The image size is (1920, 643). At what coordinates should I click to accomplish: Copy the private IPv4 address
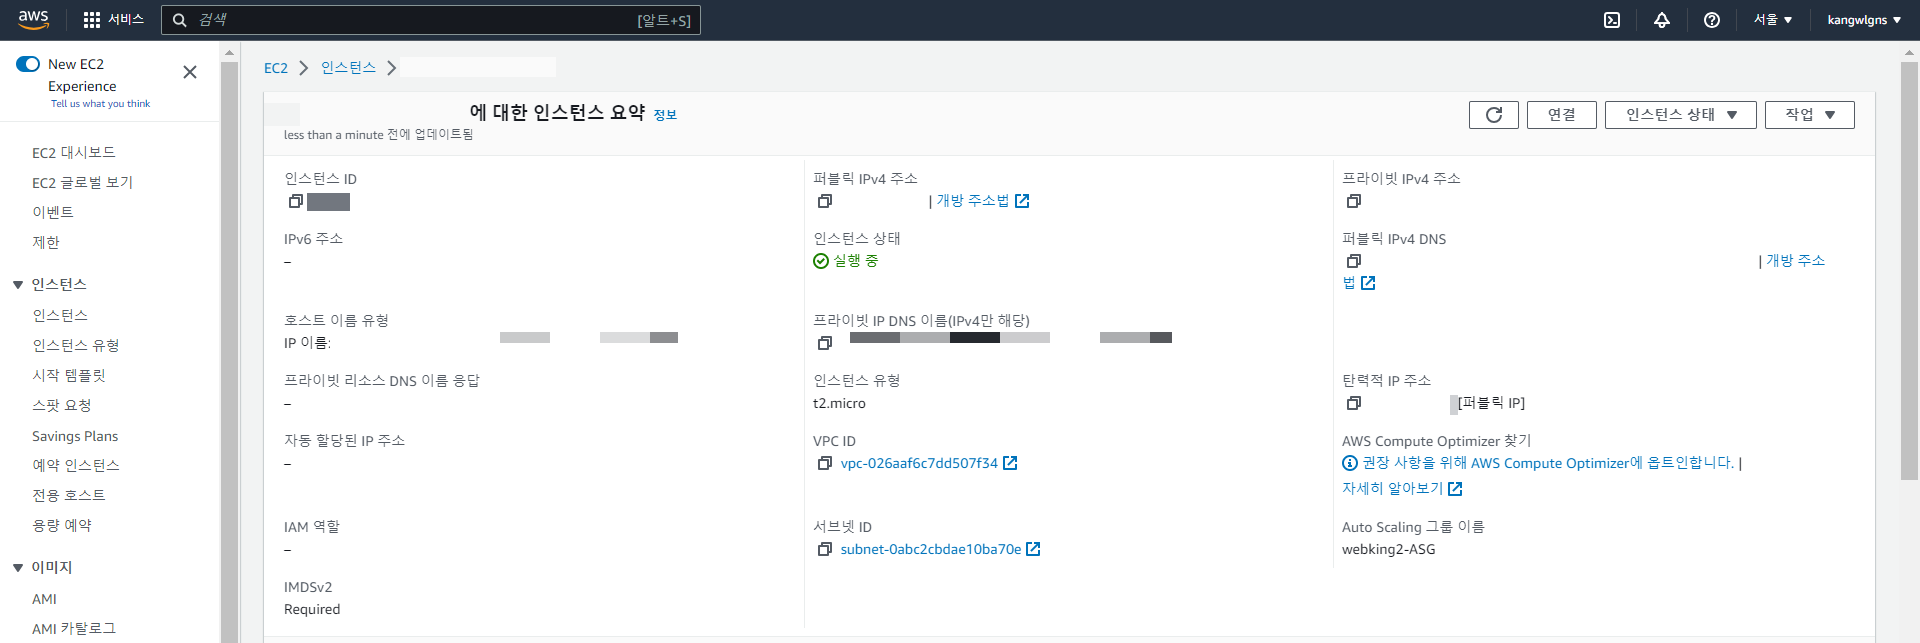pos(1354,201)
